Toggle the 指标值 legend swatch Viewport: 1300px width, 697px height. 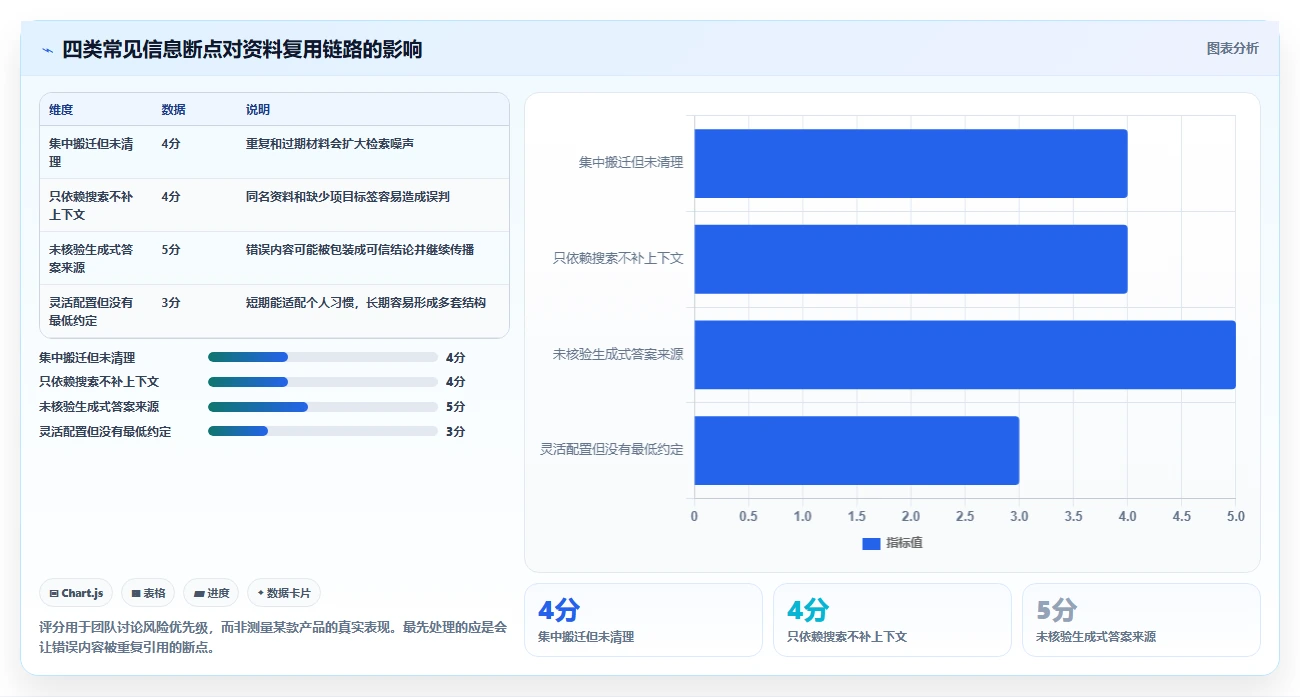pyautogui.click(x=871, y=543)
